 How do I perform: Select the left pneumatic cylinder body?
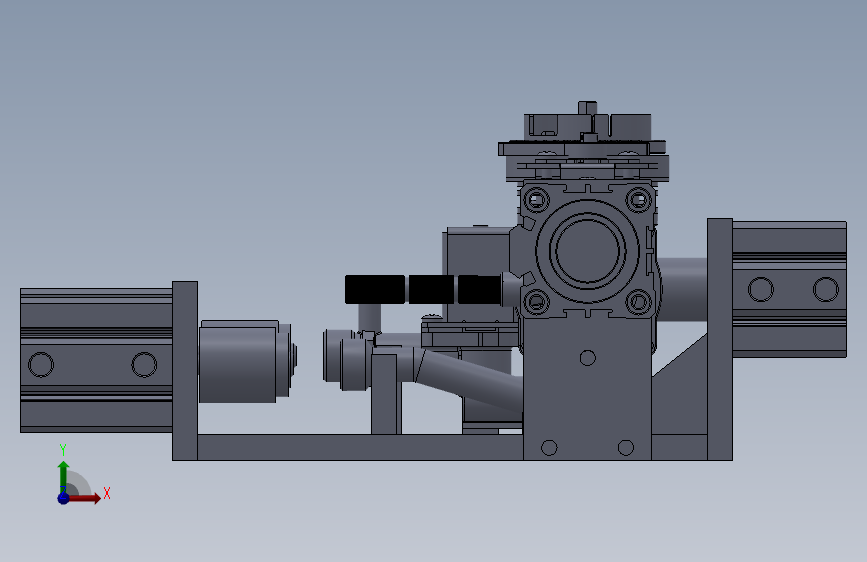click(96, 360)
